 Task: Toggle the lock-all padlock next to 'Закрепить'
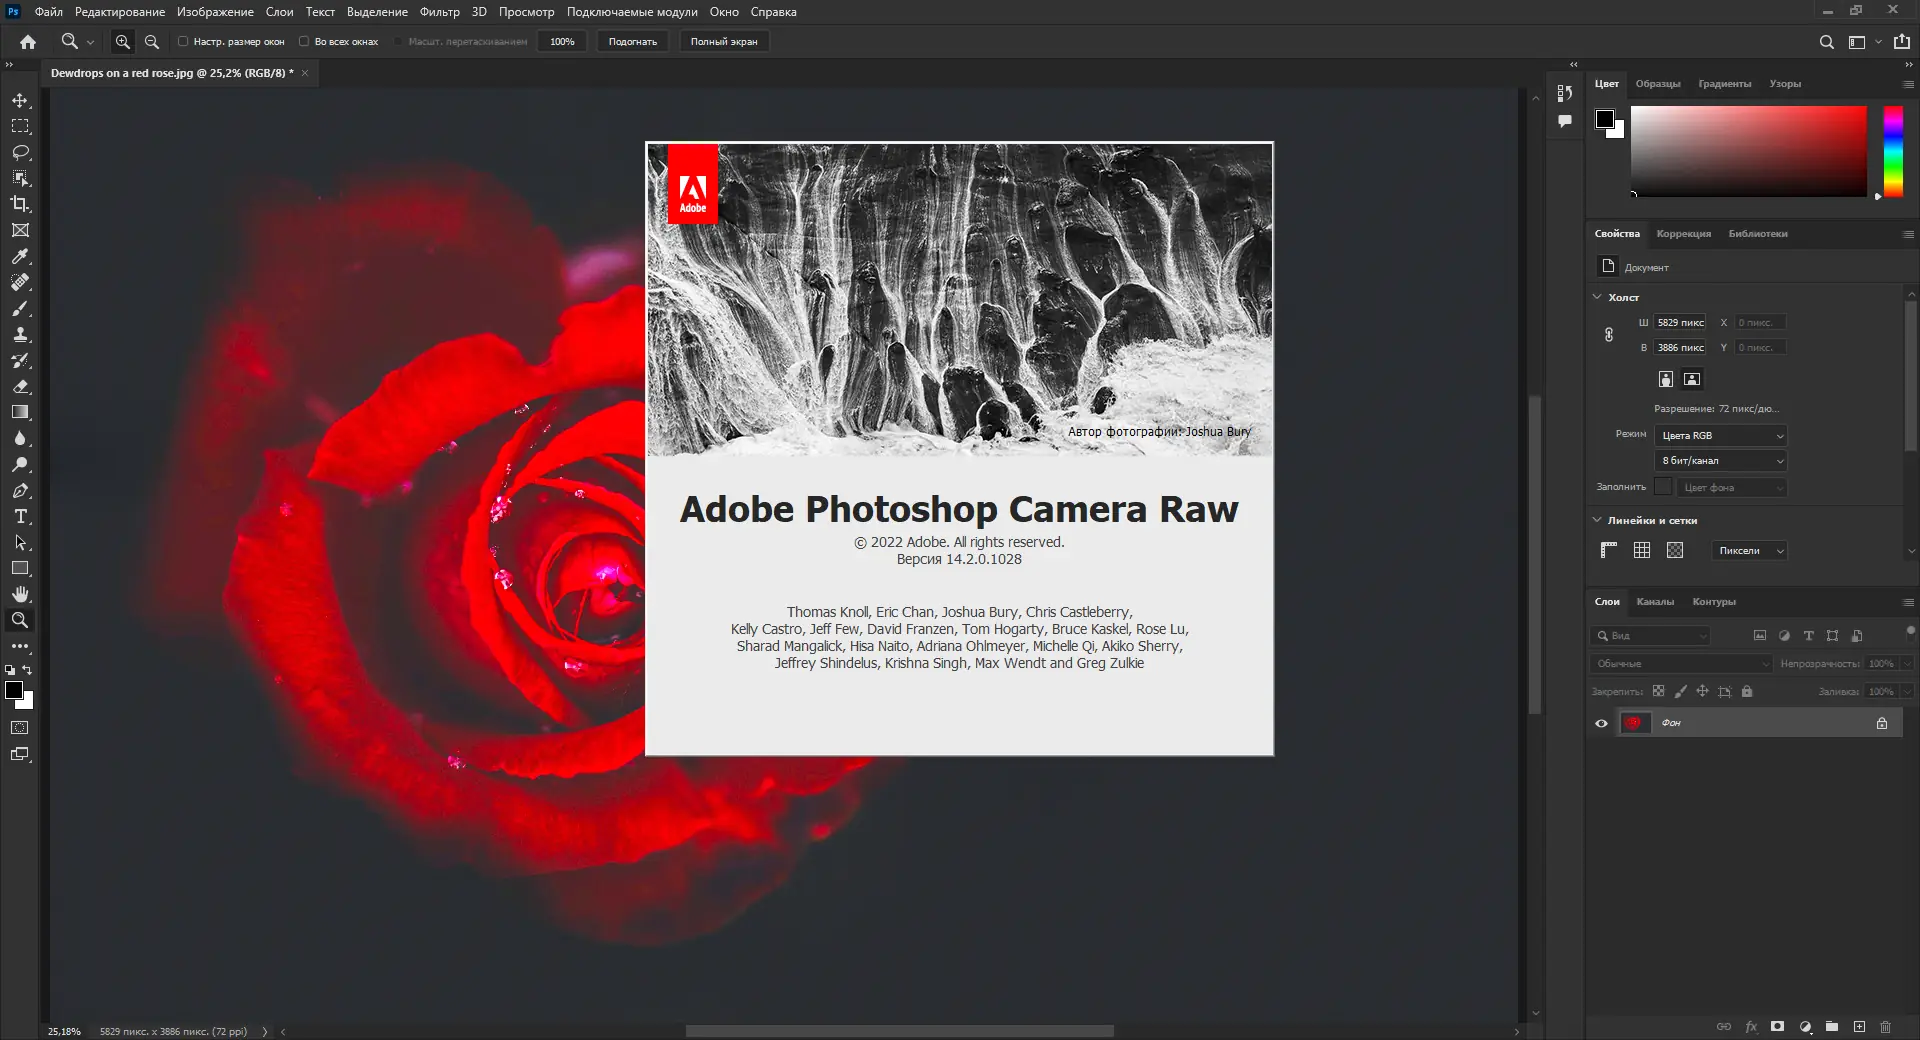1747,691
